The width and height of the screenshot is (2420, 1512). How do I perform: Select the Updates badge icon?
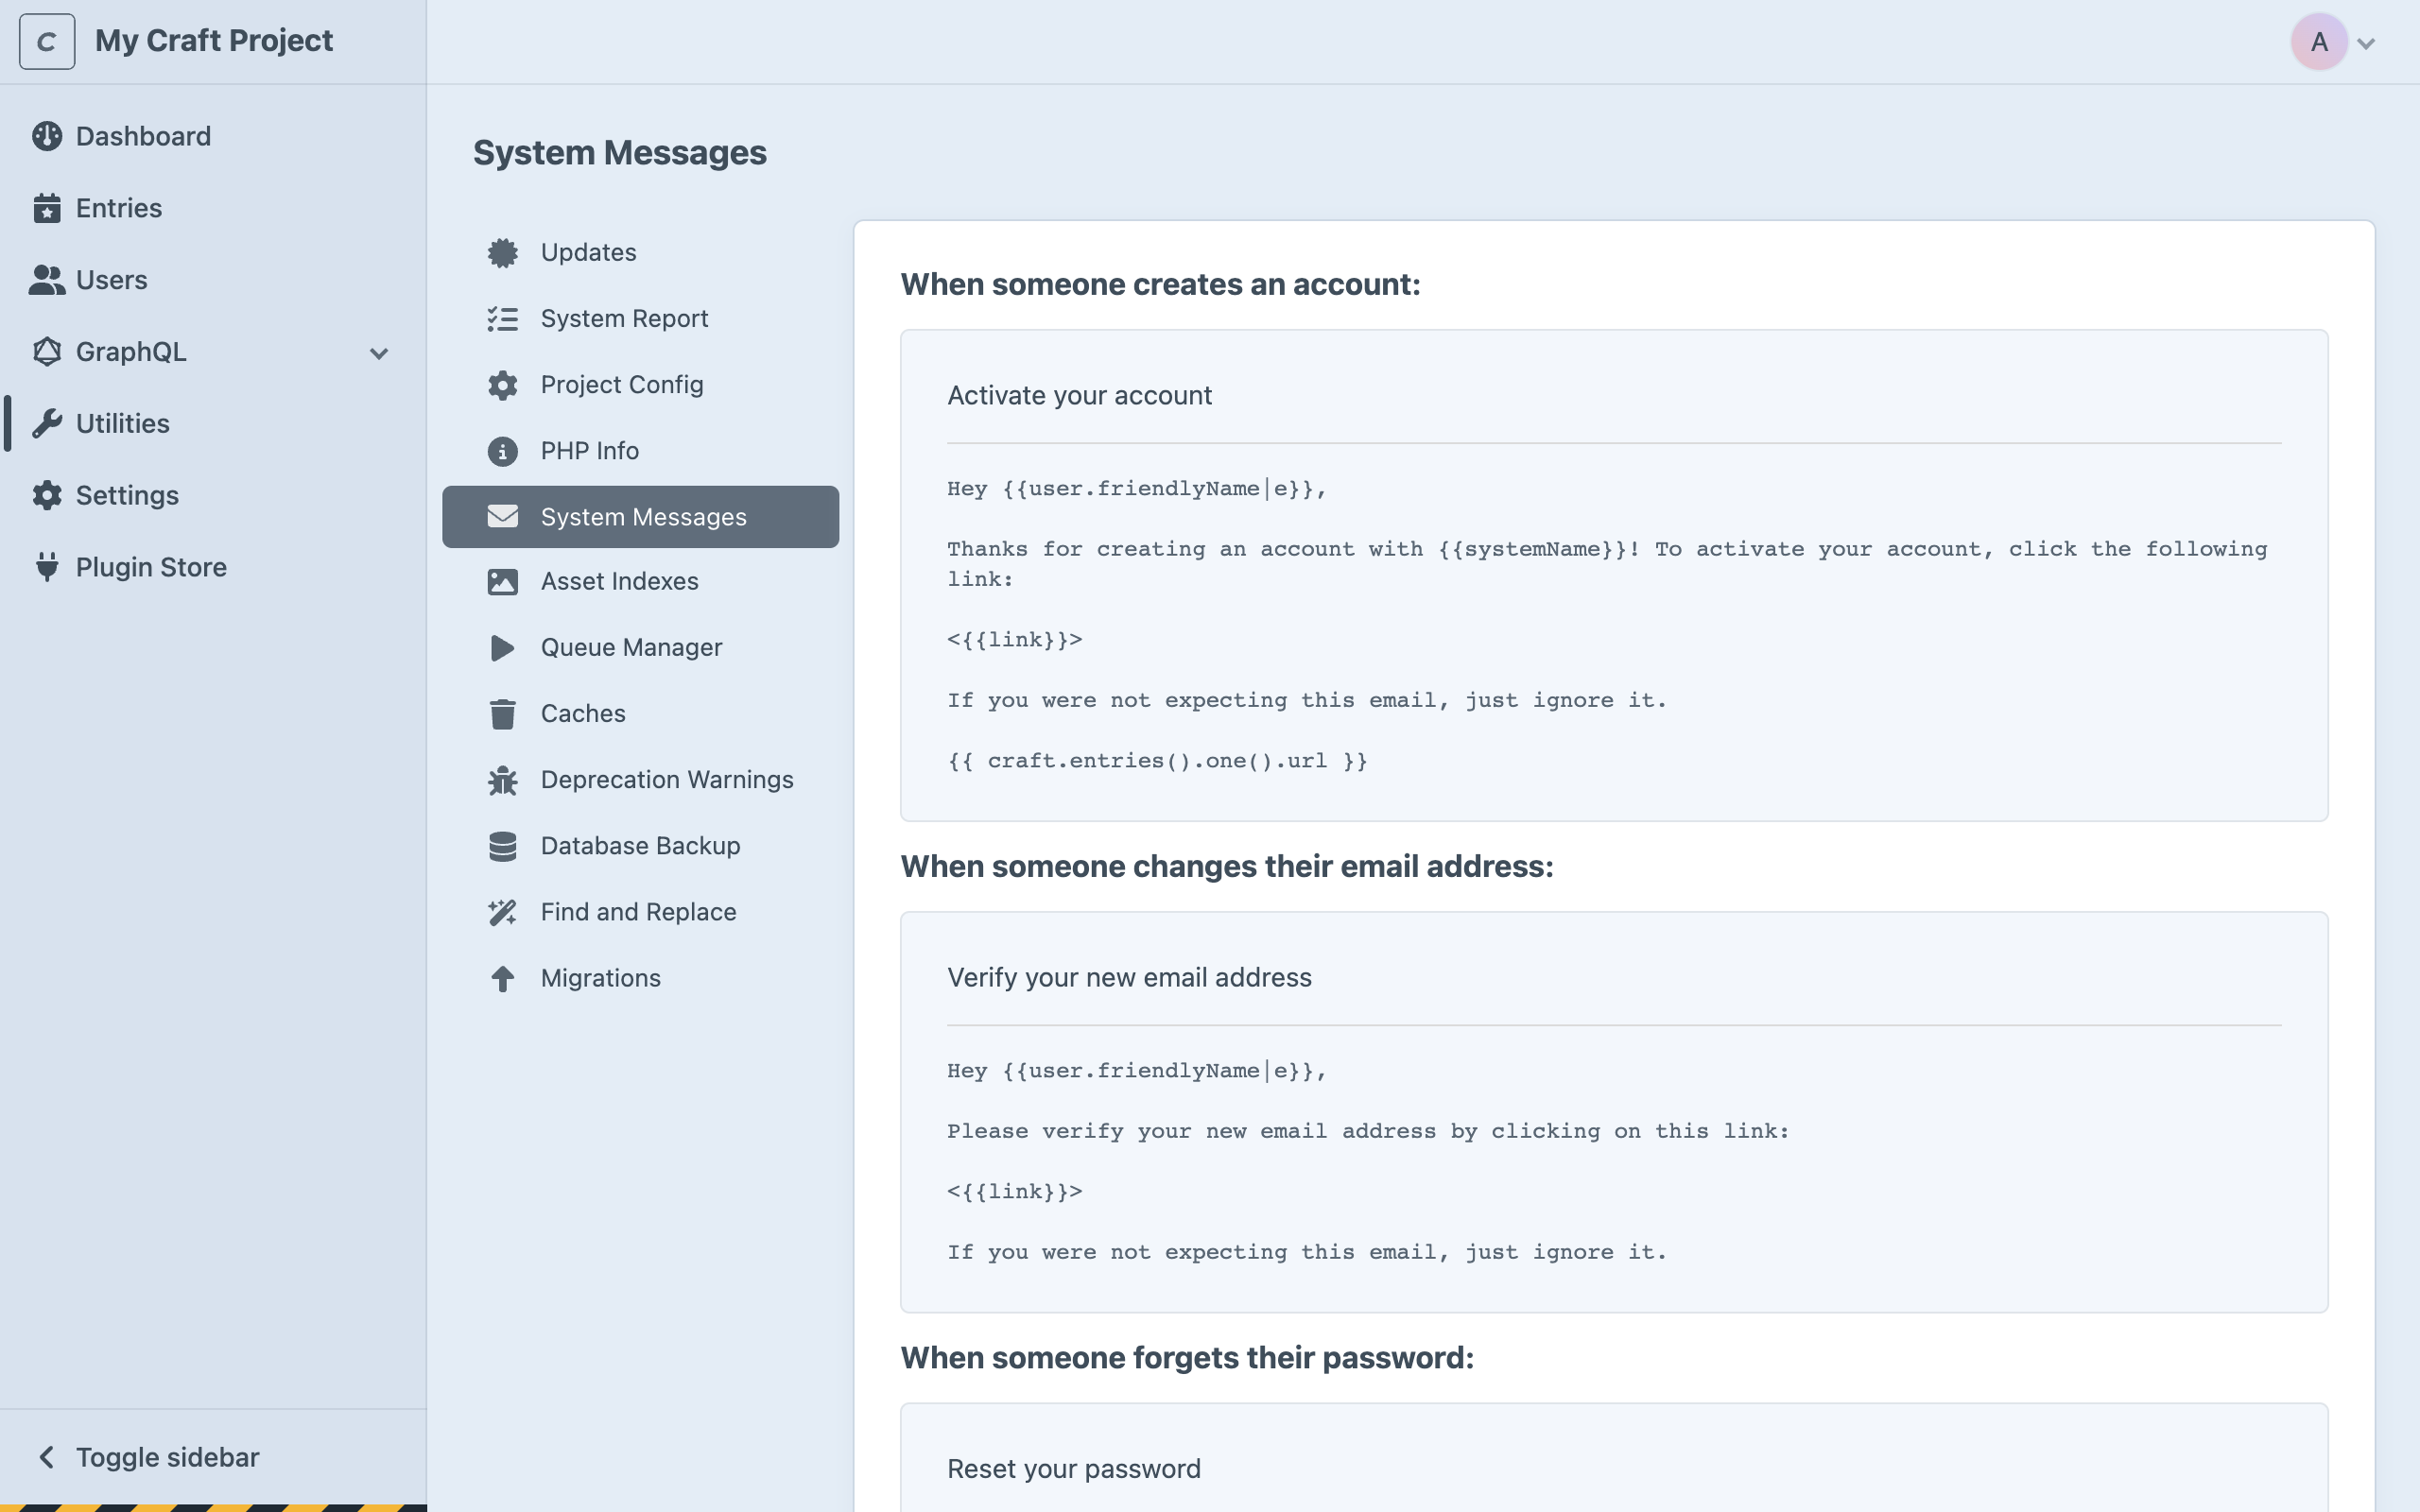click(502, 252)
